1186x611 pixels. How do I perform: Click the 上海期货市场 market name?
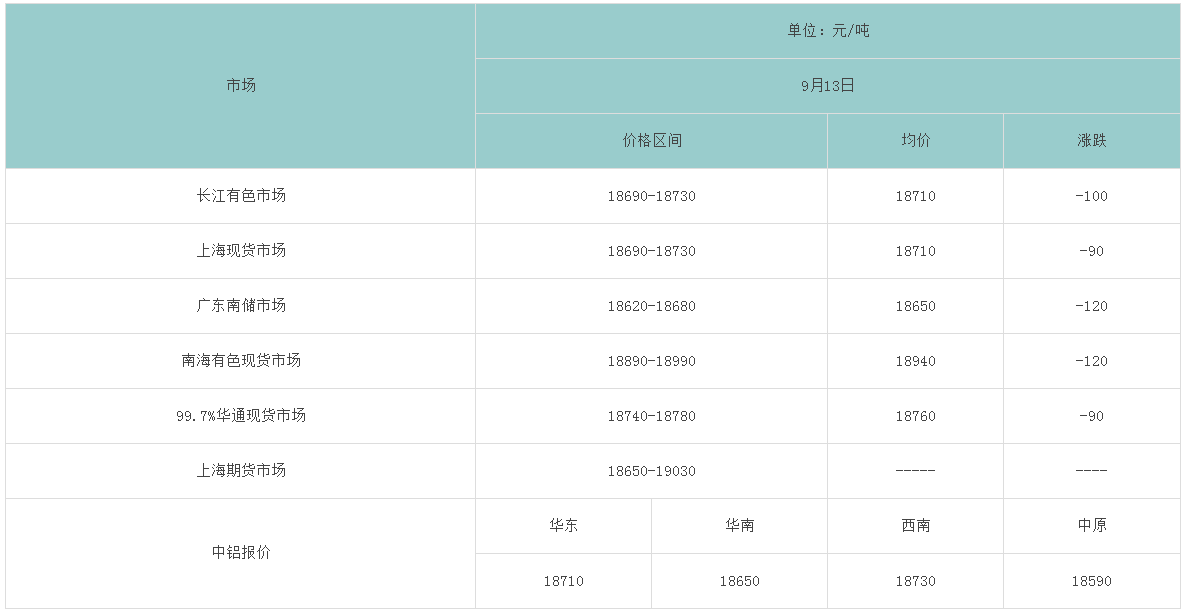241,471
